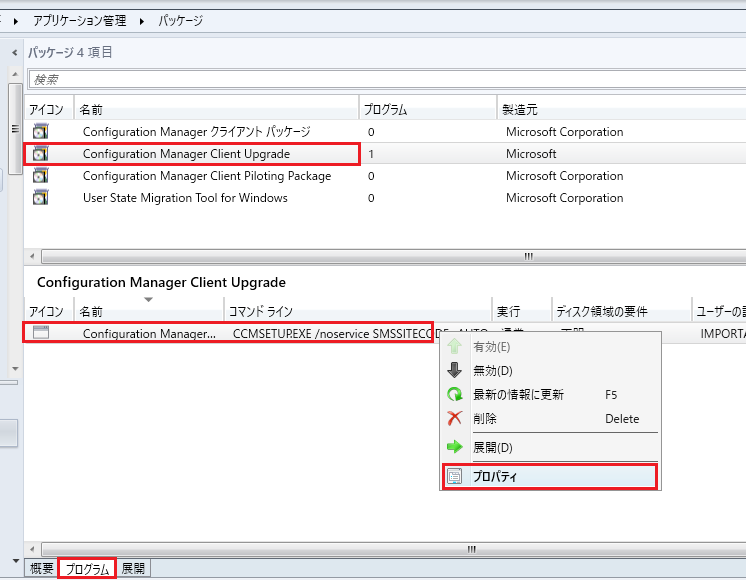
Task: Click the navigation pane vertical scrollbar thumb
Action: coord(15,129)
